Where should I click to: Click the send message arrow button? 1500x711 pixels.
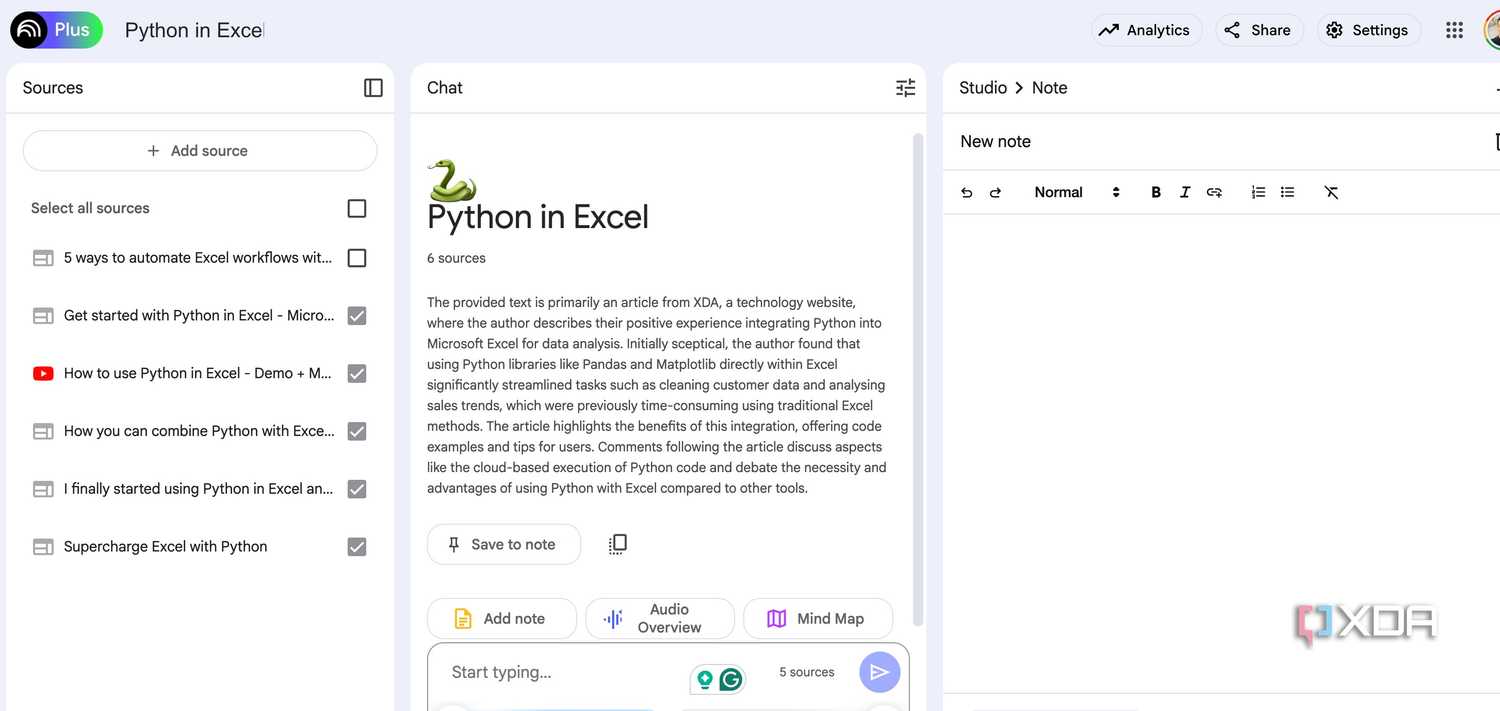tap(879, 672)
